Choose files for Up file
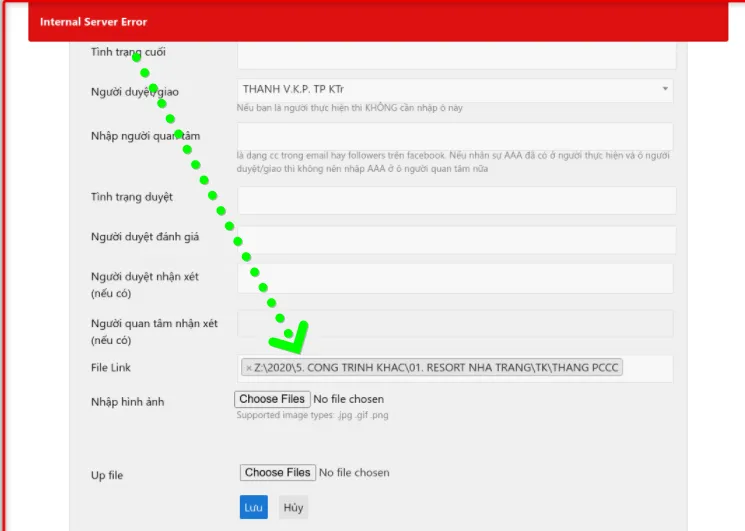This screenshot has height=531, width=745. pyautogui.click(x=277, y=473)
